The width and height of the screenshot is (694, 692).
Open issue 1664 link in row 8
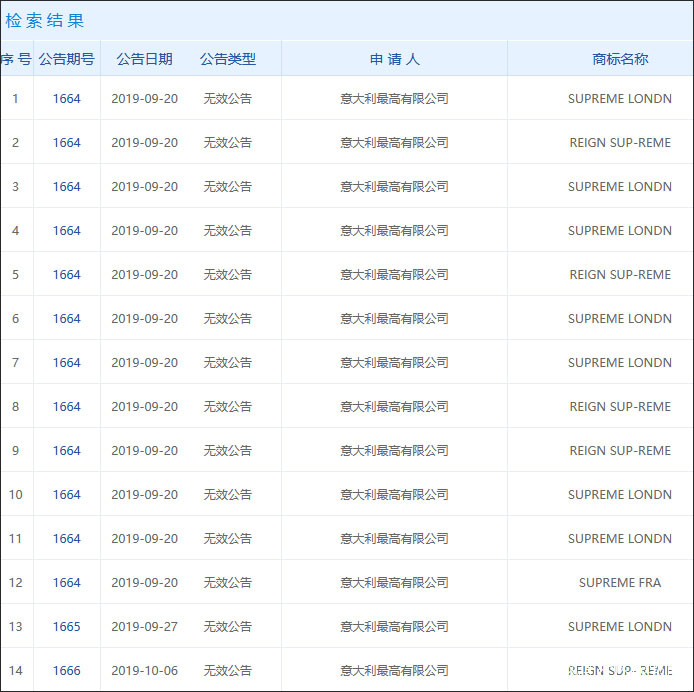coord(66,406)
